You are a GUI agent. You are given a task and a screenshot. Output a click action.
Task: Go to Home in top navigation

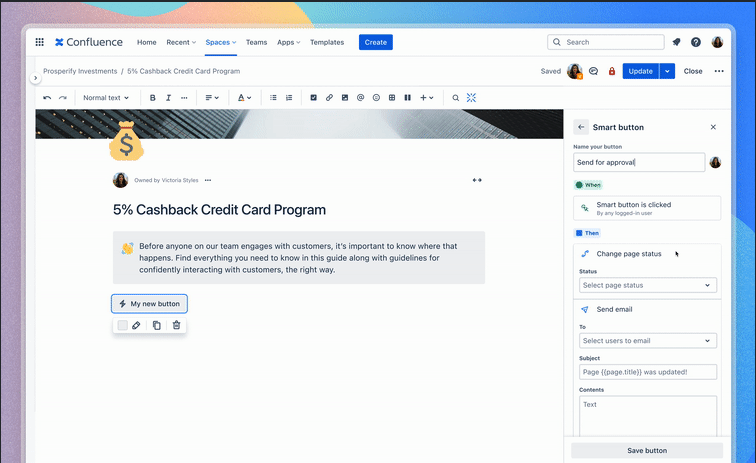[x=147, y=42]
